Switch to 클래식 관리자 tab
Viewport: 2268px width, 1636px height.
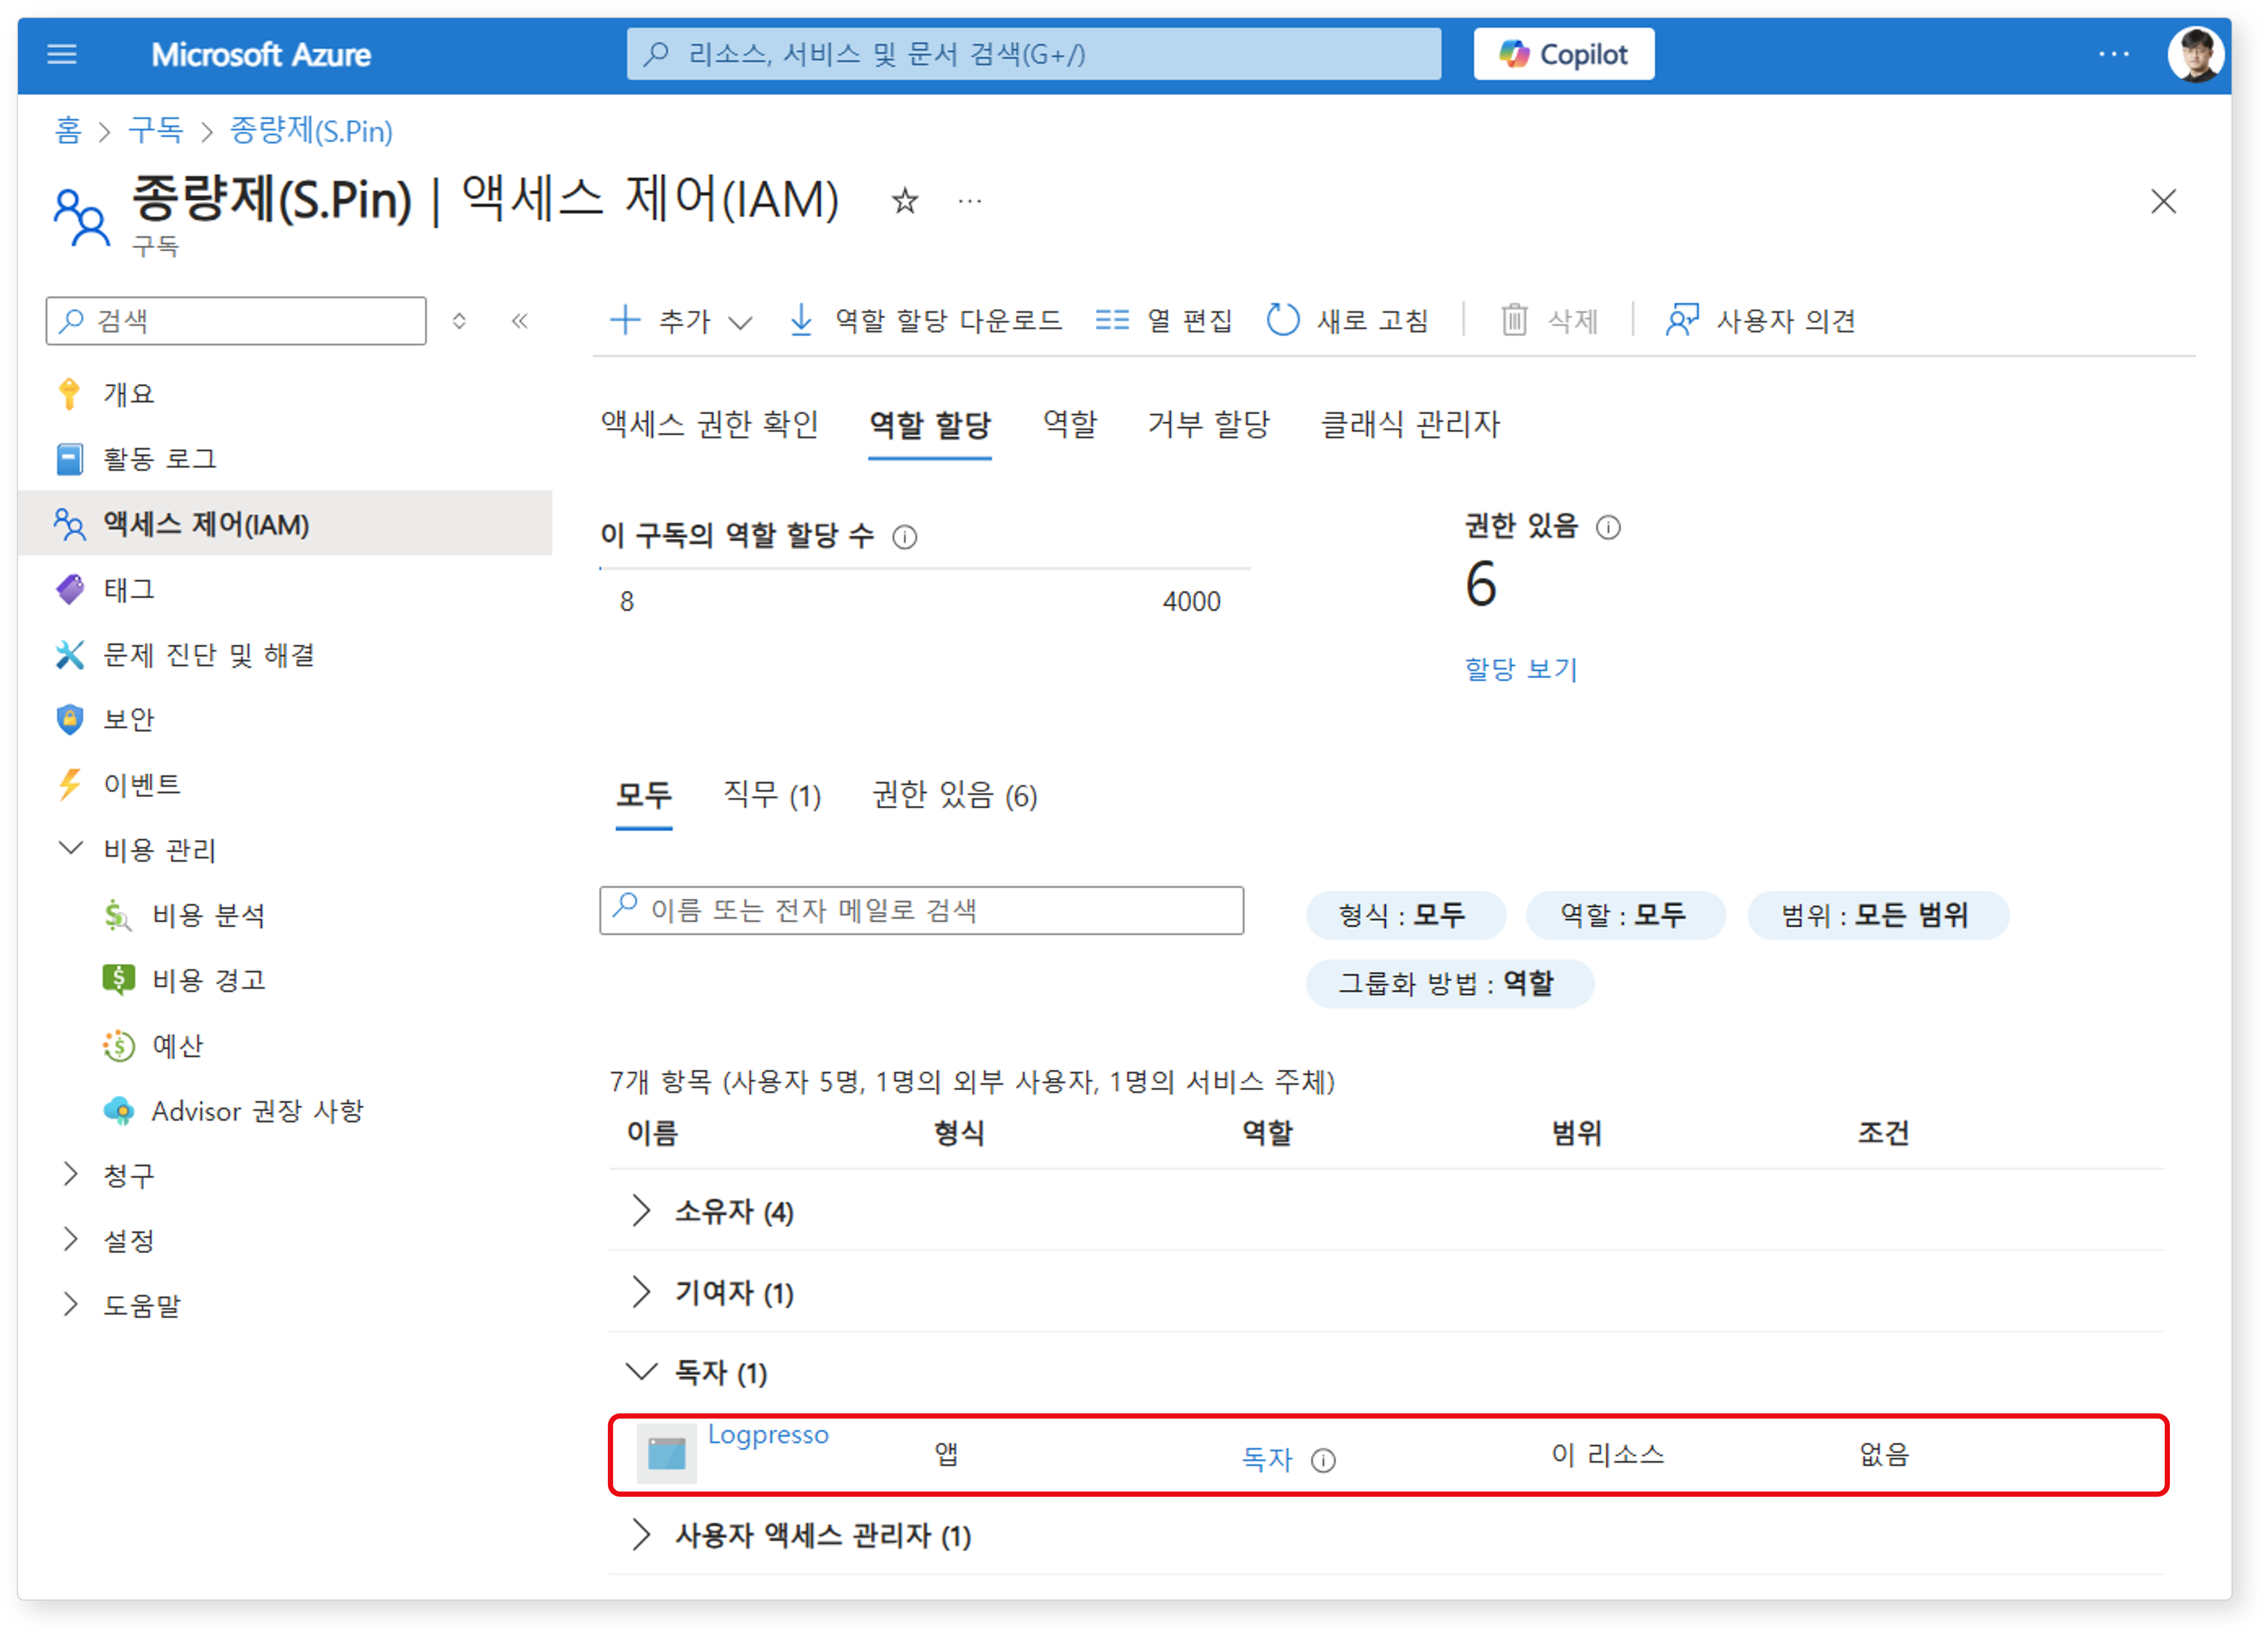(1410, 425)
